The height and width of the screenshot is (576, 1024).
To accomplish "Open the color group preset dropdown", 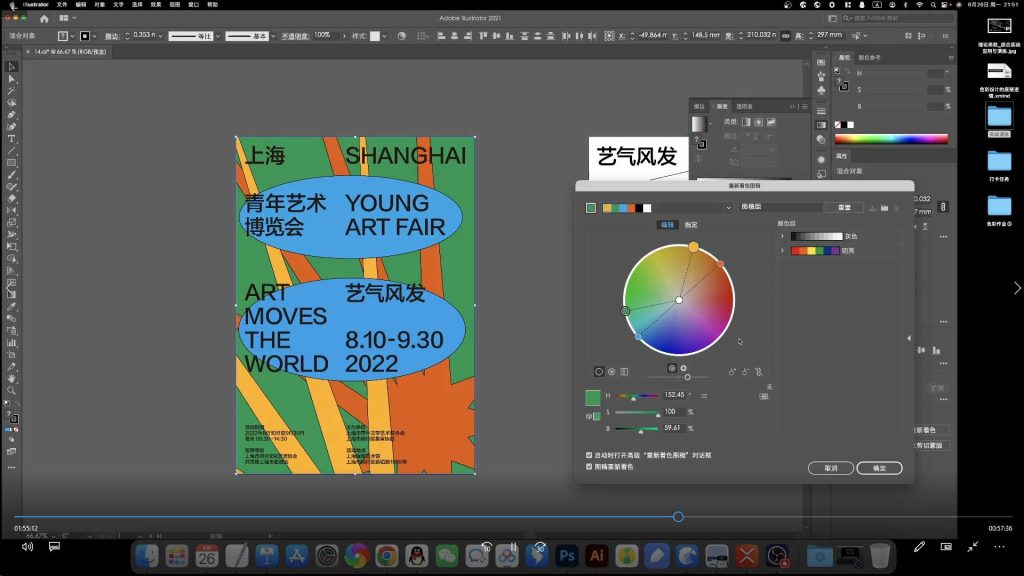I will (728, 206).
